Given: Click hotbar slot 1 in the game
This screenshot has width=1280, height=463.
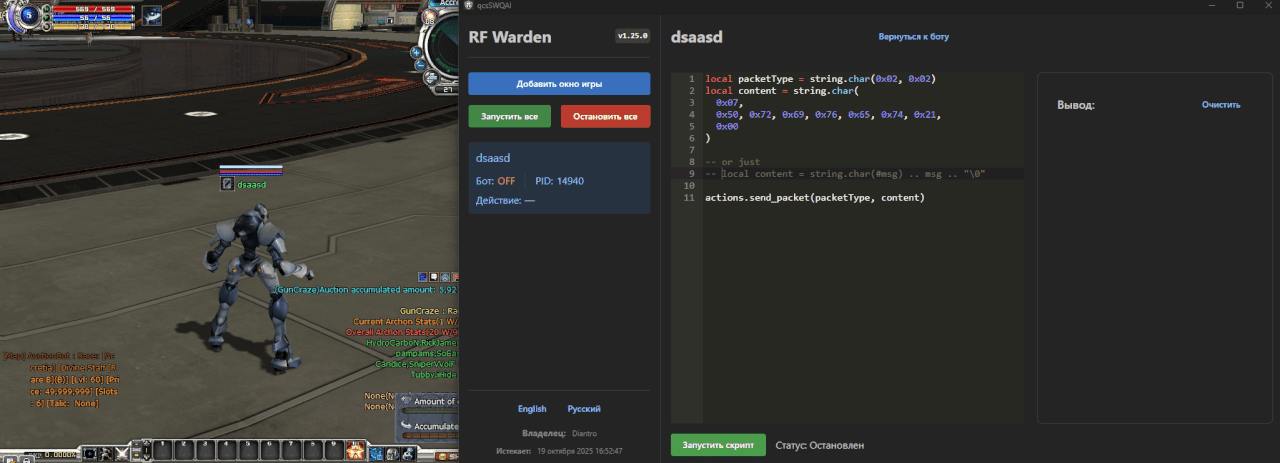Looking at the screenshot, I should pos(163,450).
